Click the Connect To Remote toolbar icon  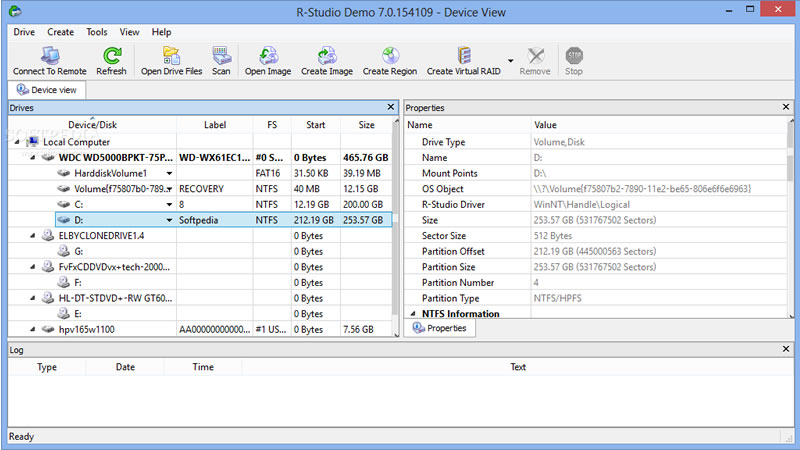[50, 55]
